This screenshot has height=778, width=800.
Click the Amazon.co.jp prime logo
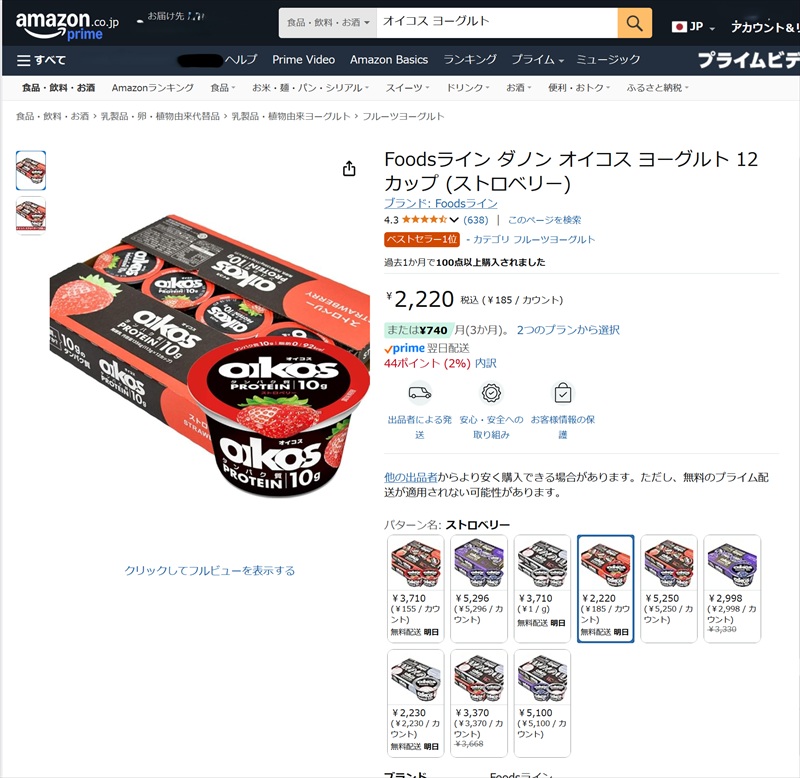pyautogui.click(x=67, y=25)
